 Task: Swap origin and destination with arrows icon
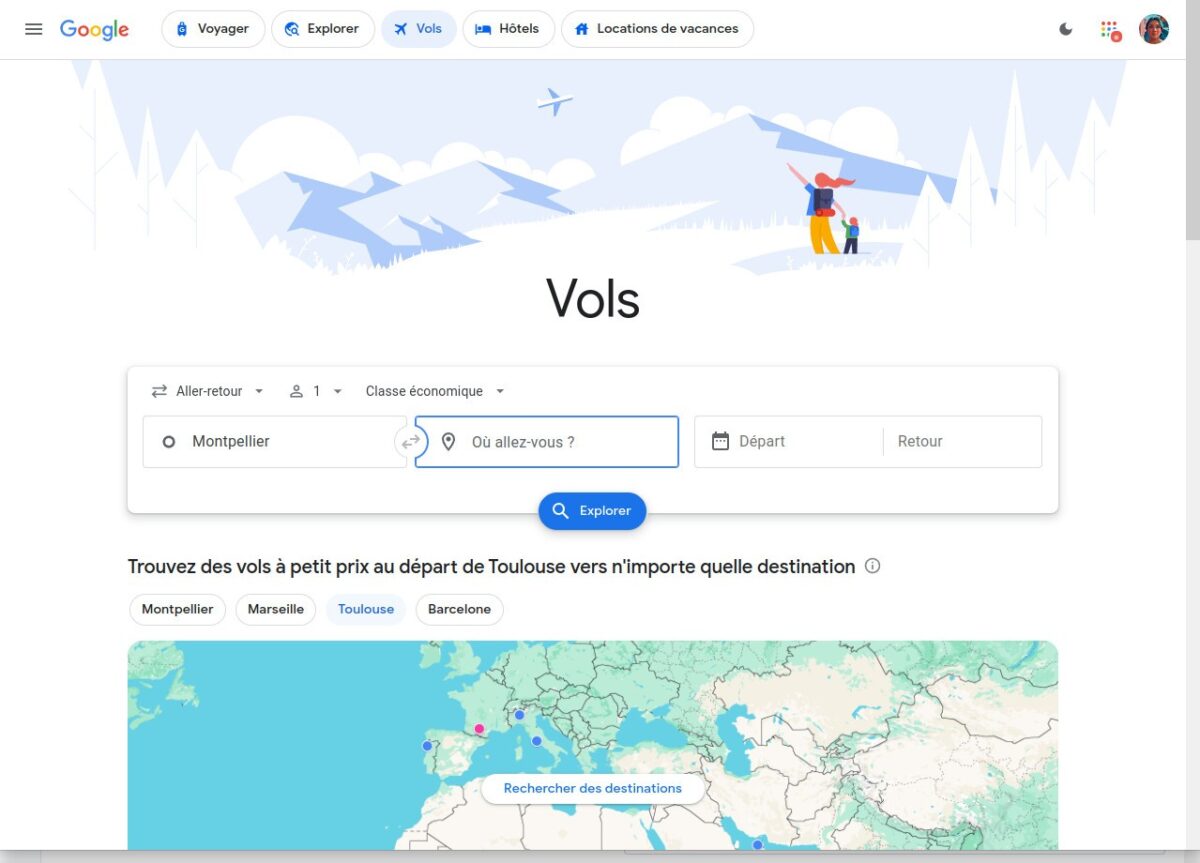[410, 441]
